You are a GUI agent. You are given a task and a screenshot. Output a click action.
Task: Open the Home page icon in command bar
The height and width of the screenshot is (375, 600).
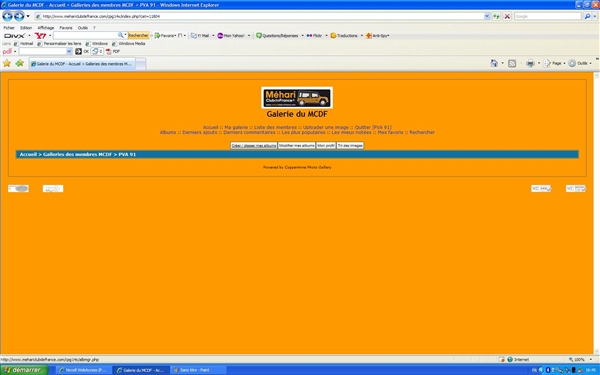[x=494, y=64]
